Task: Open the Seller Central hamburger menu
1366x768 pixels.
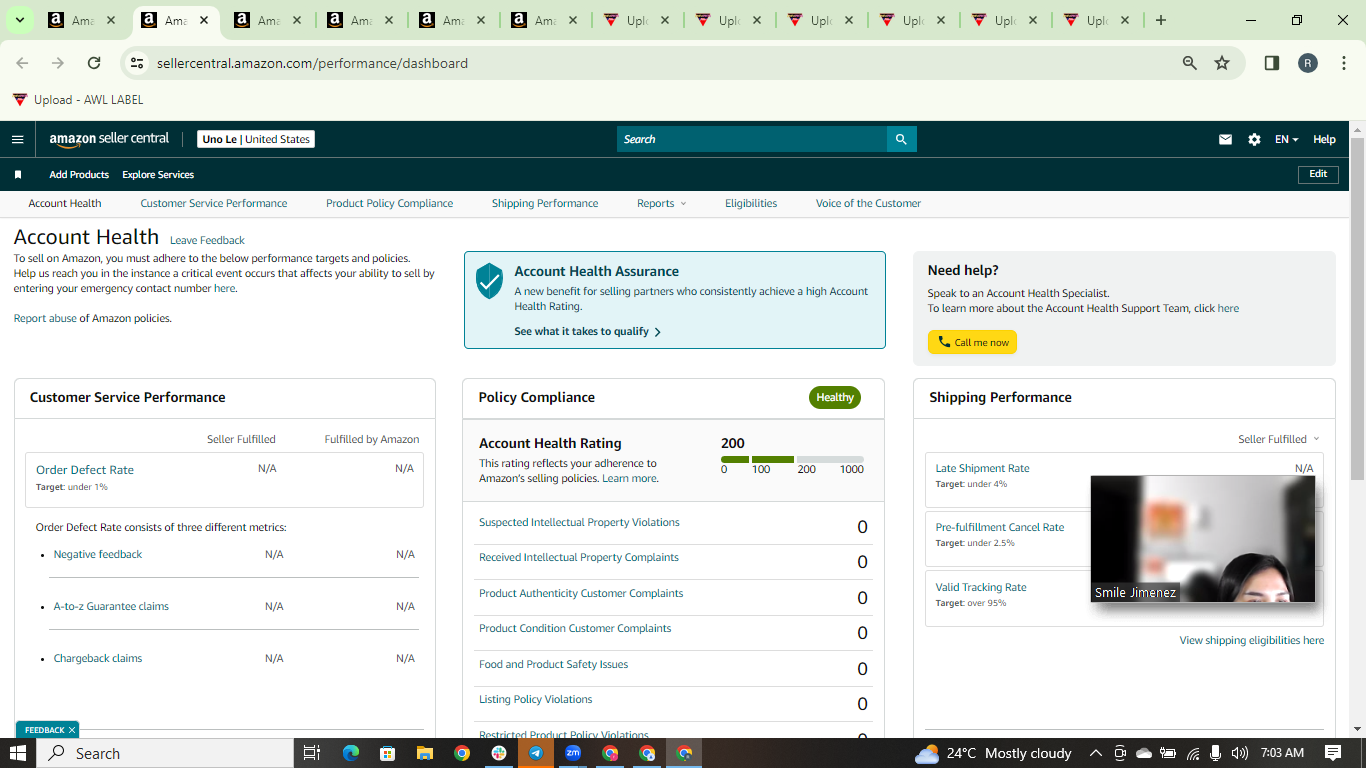Action: click(17, 139)
